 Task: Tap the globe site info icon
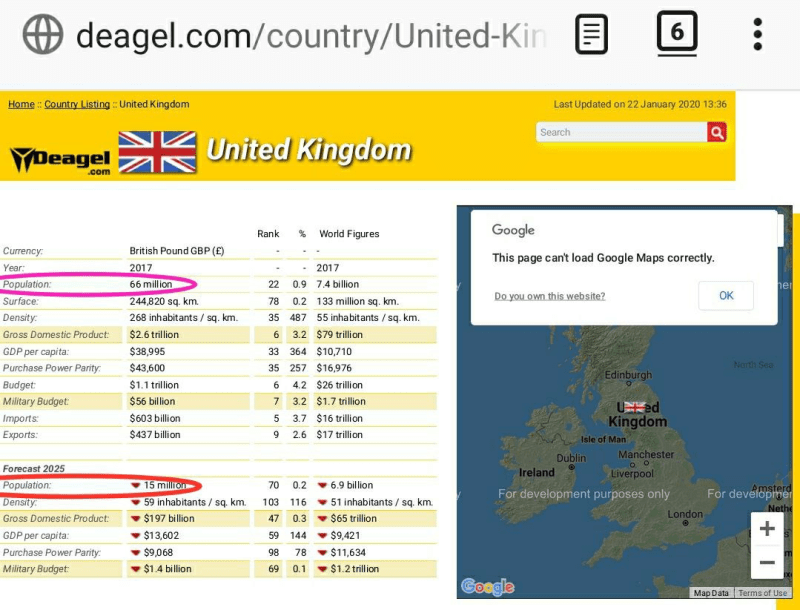click(43, 35)
